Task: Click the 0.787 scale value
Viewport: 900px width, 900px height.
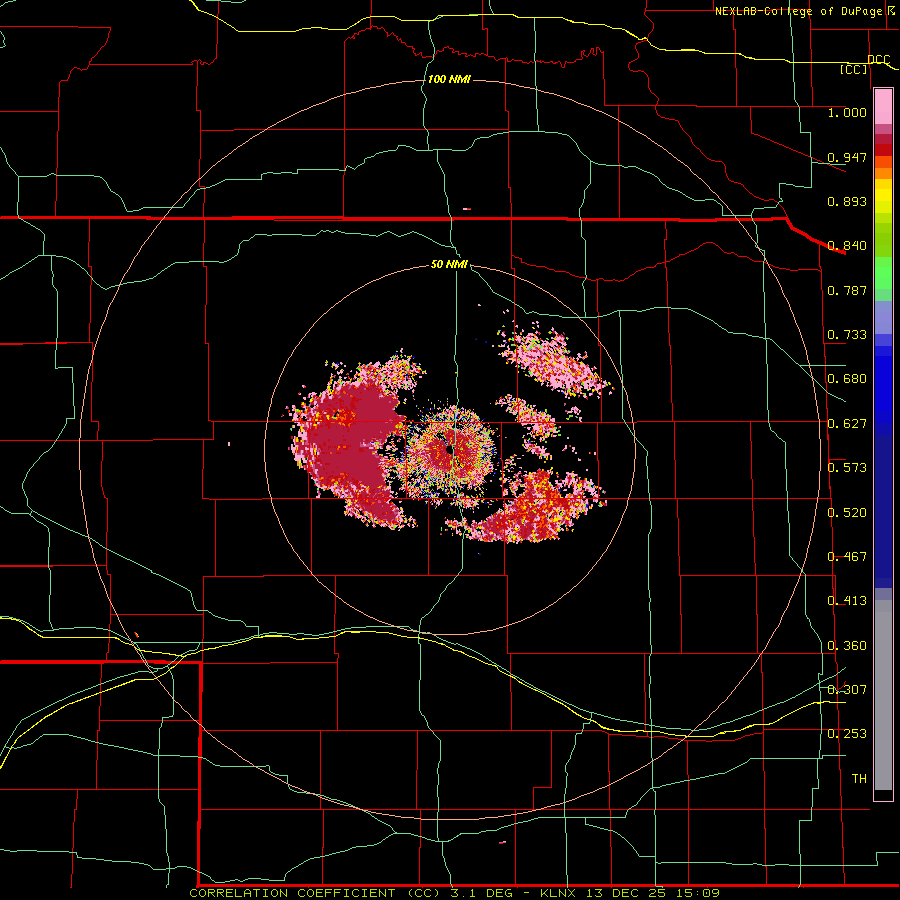Action: pos(847,290)
